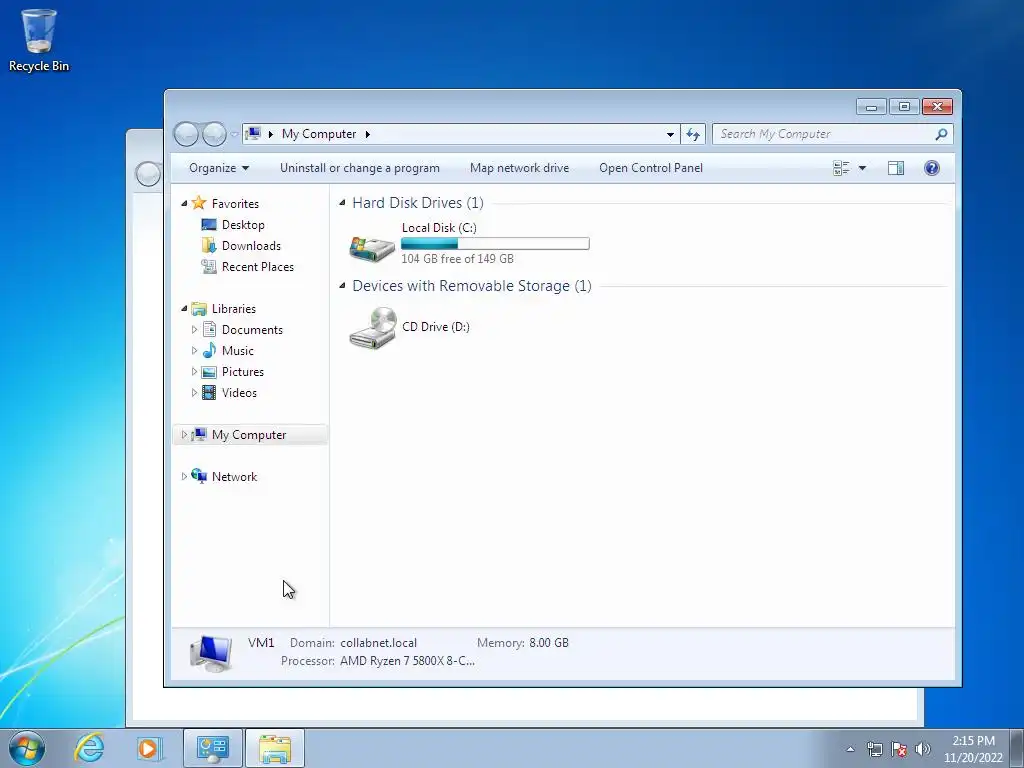
Task: Select My Computer in the navigation pane
Action: point(249,434)
